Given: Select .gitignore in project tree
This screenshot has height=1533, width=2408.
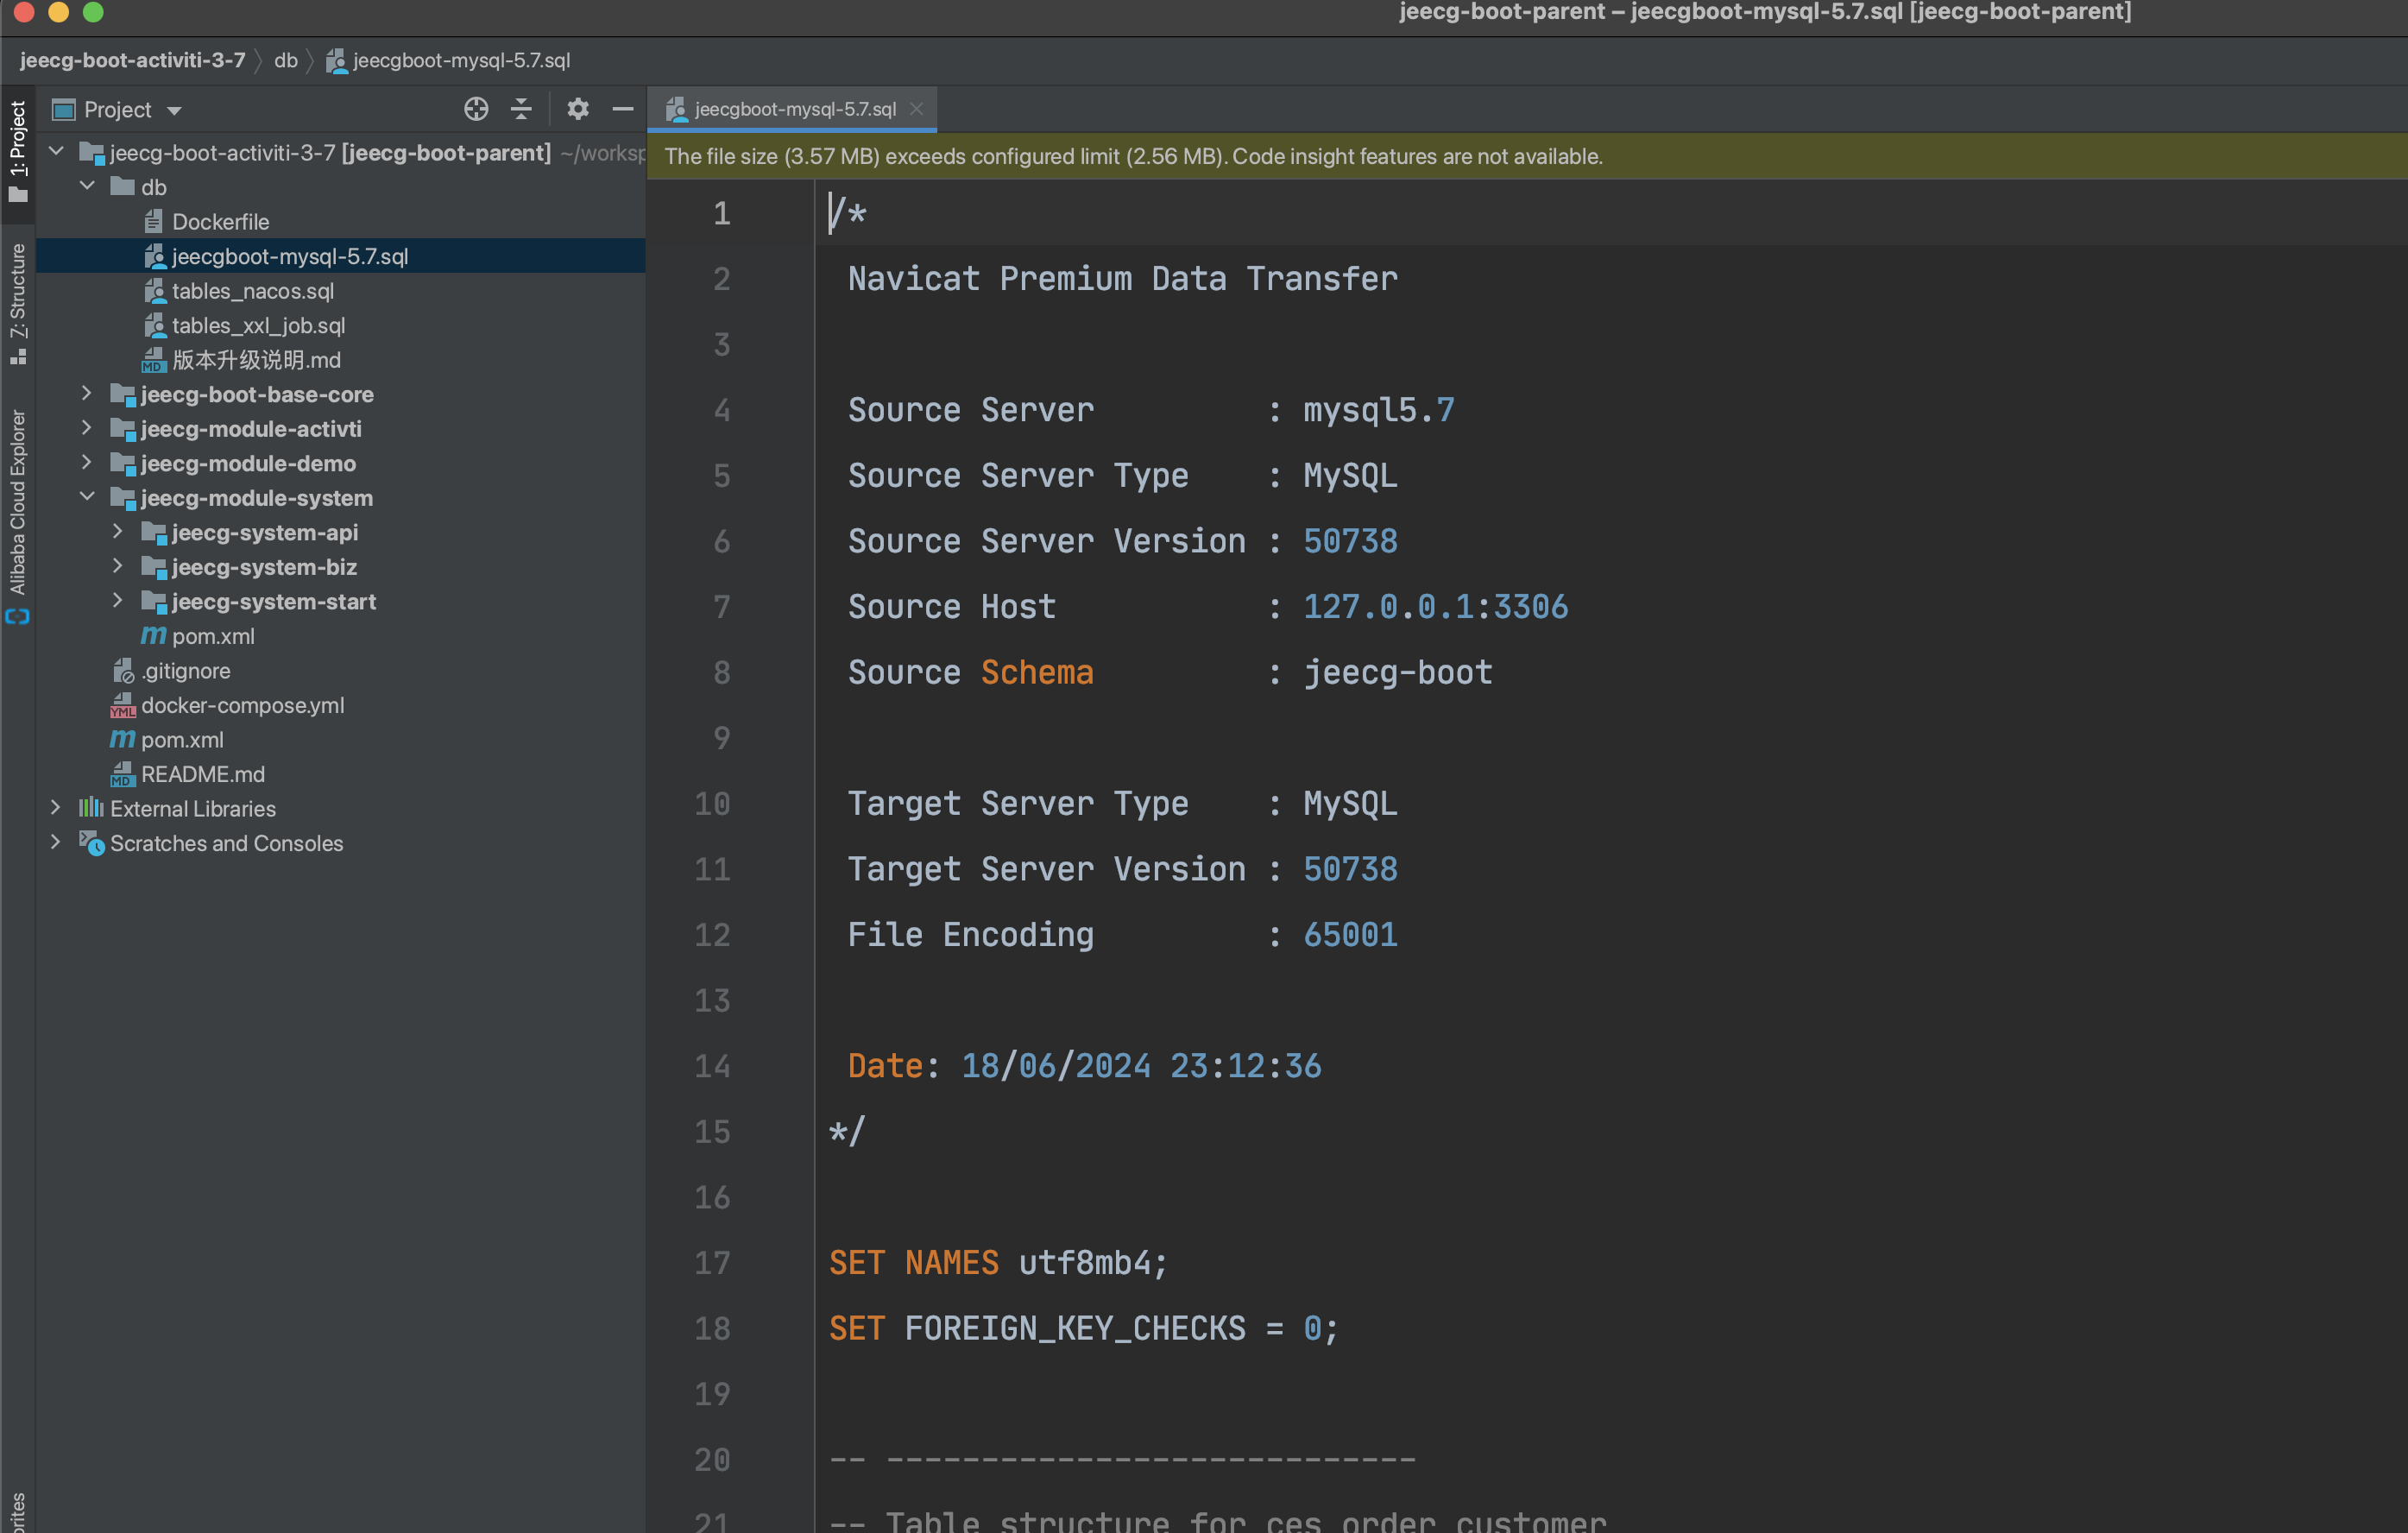Looking at the screenshot, I should point(185,671).
